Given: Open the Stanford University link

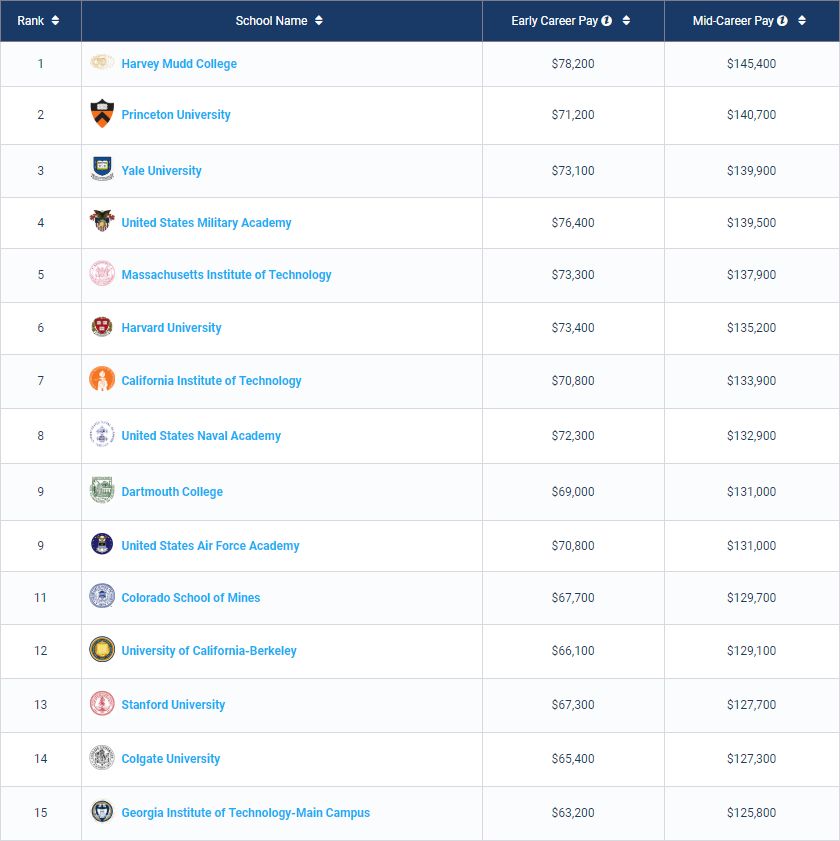Looking at the screenshot, I should [173, 705].
